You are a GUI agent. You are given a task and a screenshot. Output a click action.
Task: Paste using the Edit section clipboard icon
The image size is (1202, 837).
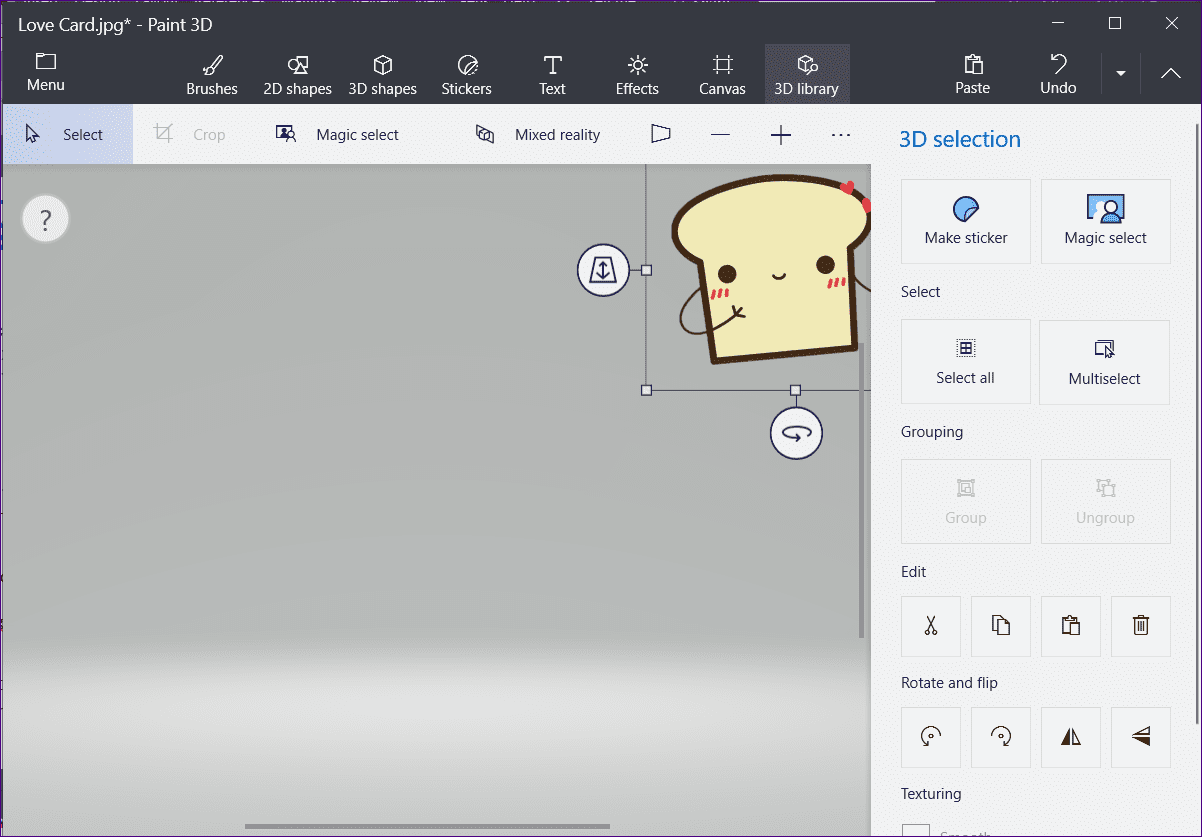(x=1071, y=626)
